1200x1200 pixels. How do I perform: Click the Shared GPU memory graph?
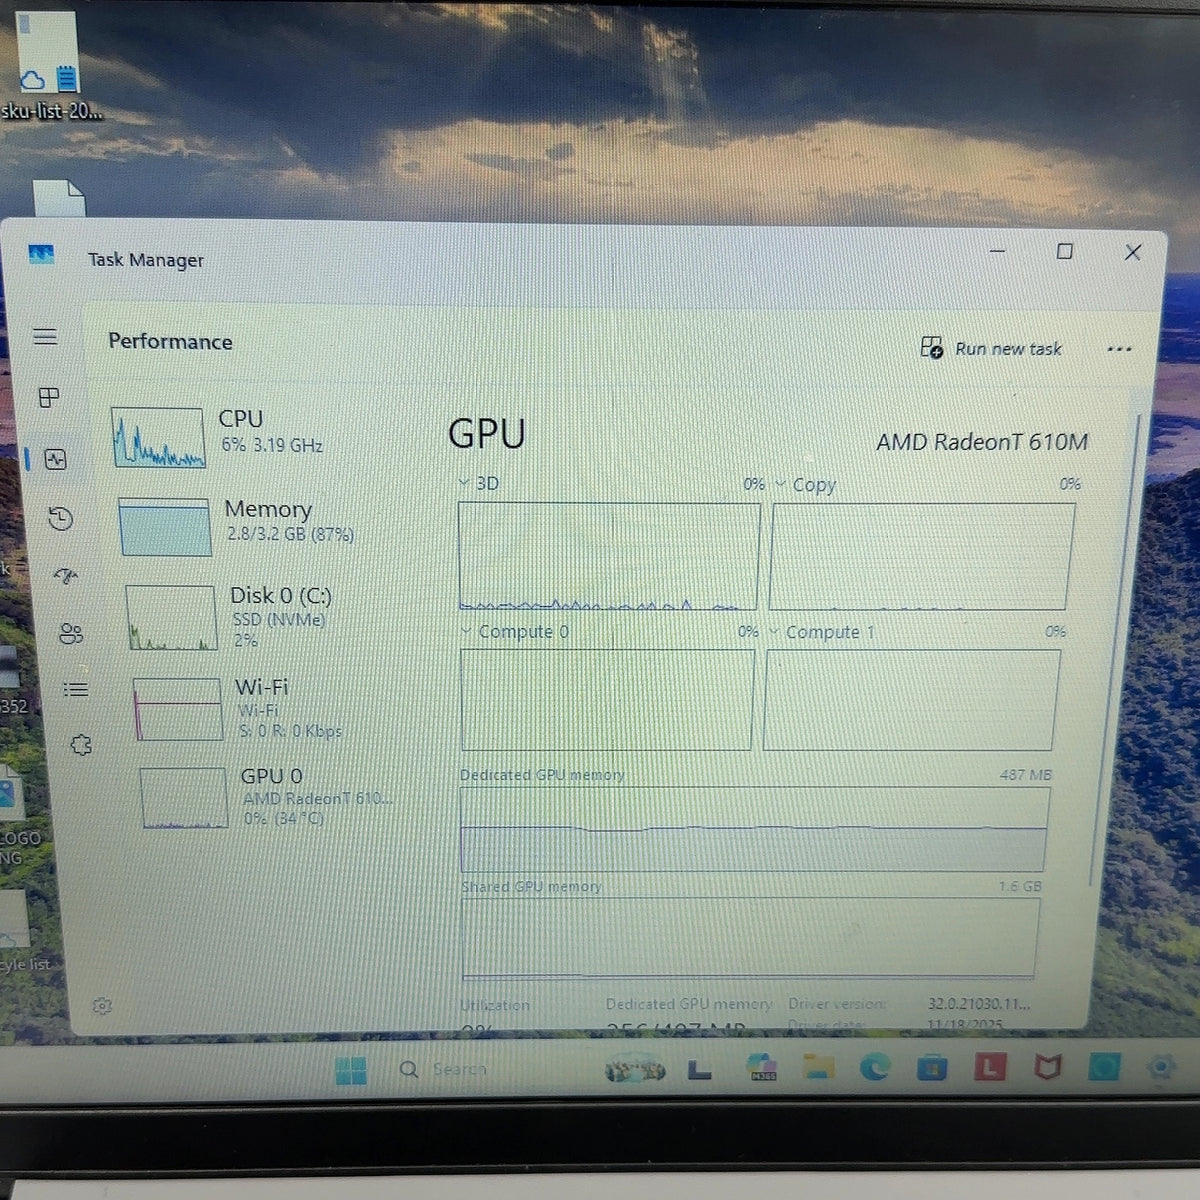point(750,937)
